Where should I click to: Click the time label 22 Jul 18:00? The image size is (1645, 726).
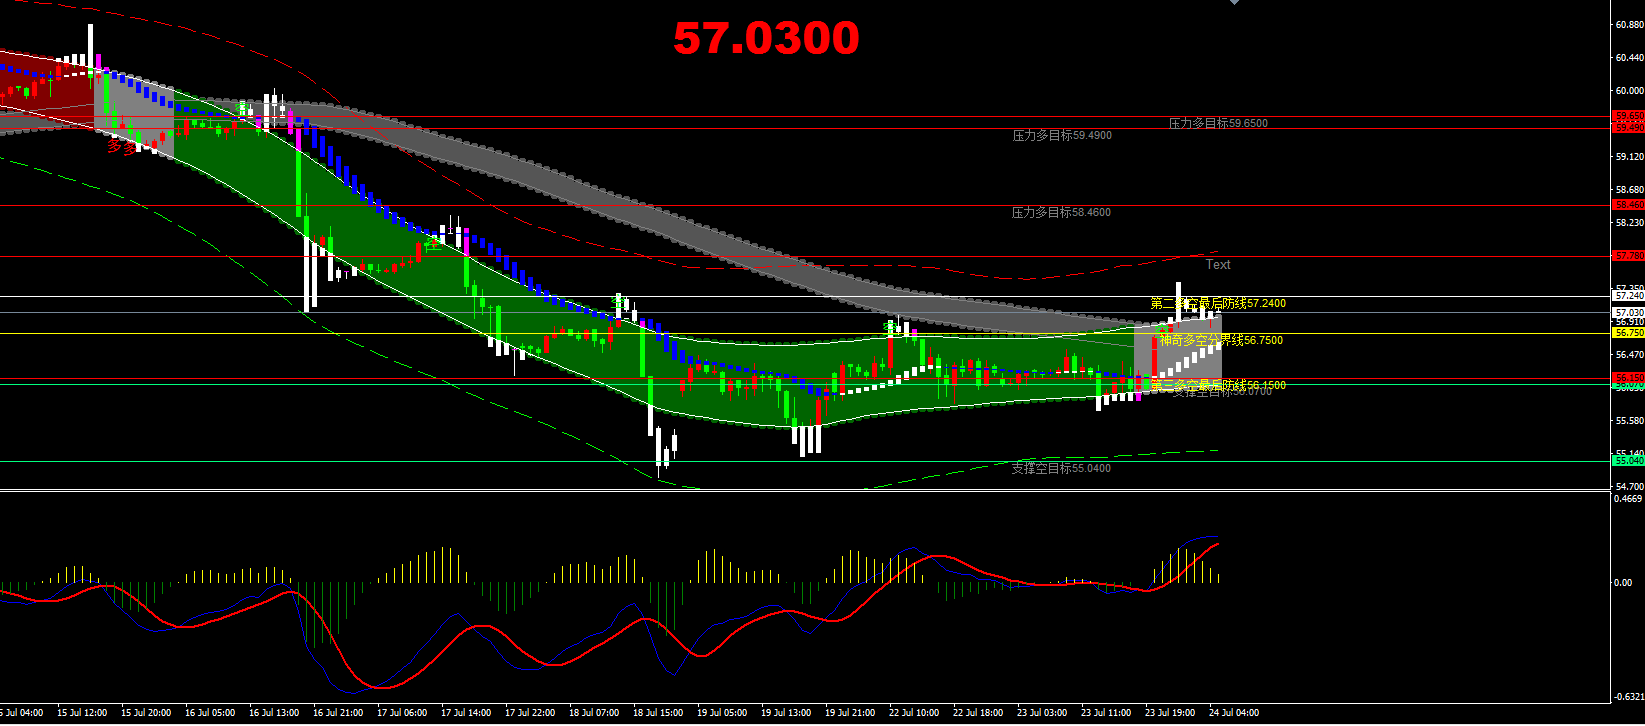(x=978, y=714)
